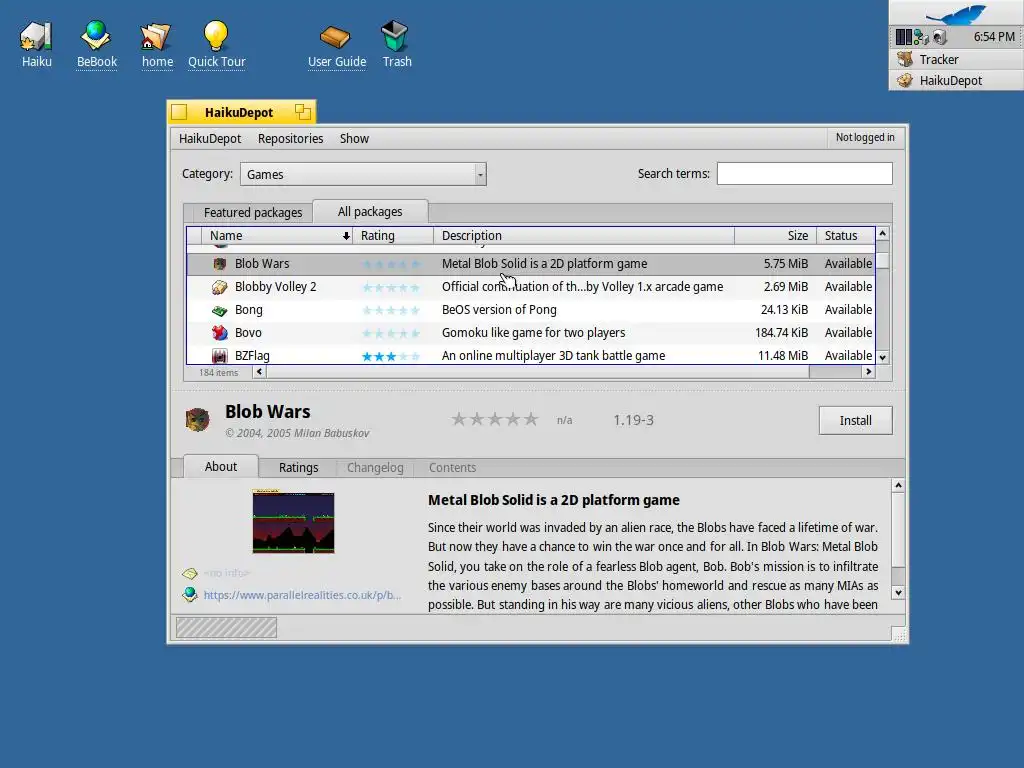Select HaikuDepot in the Deskbar
1024x768 pixels.
pyautogui.click(x=956, y=80)
